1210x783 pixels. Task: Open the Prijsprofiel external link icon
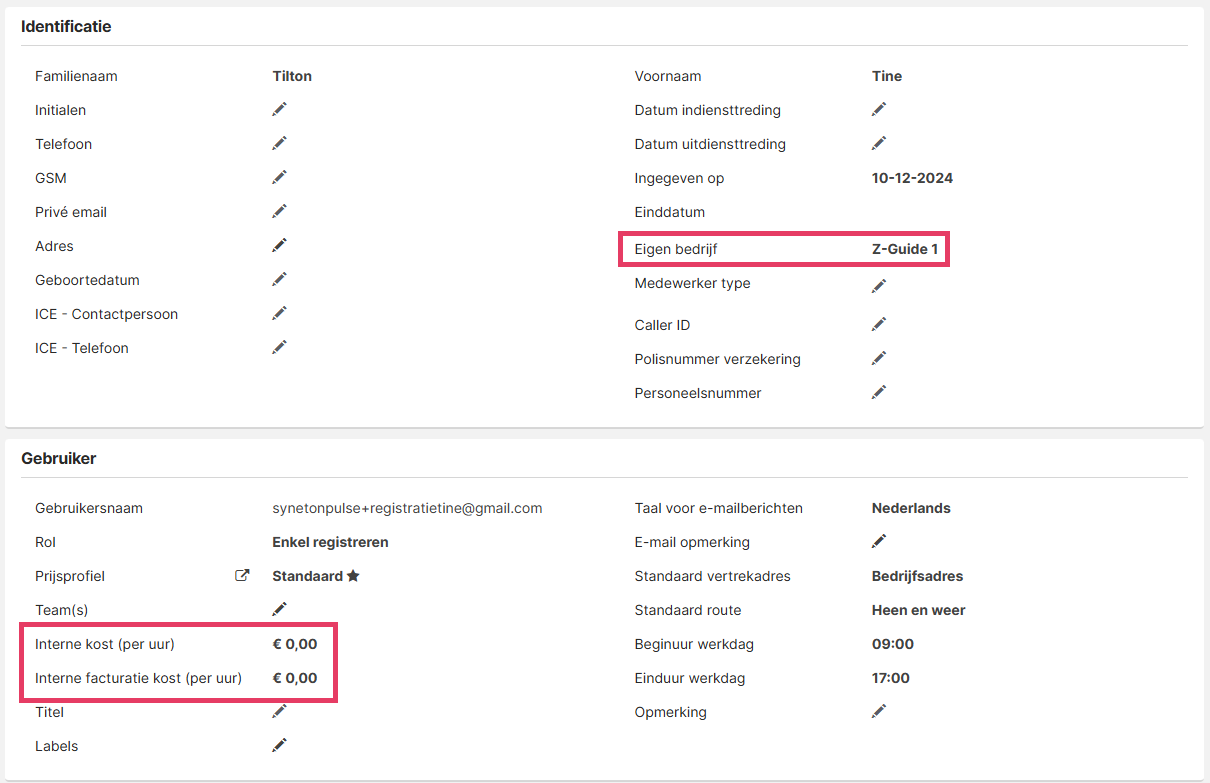tap(242, 576)
